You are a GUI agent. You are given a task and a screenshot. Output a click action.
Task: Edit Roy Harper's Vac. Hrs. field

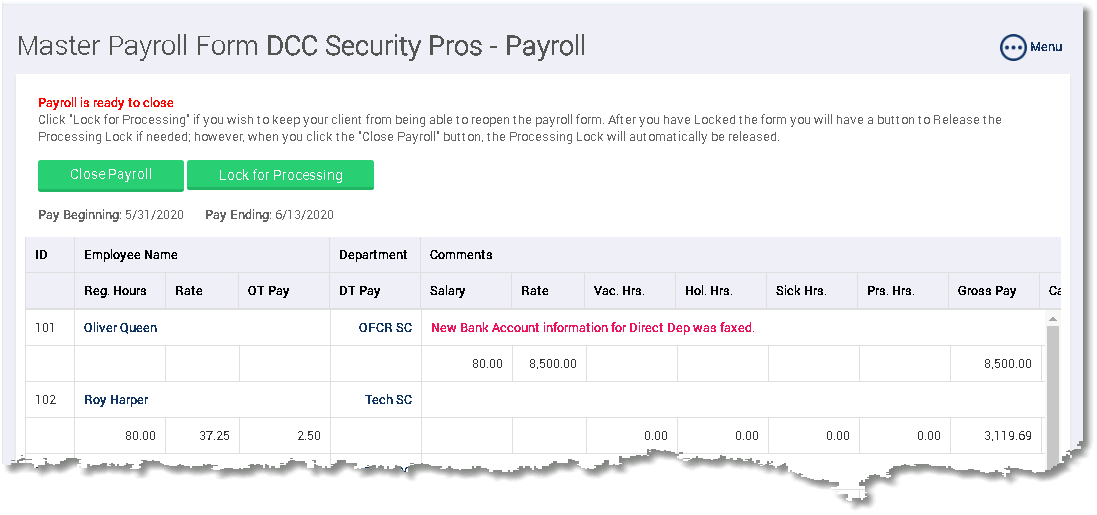pos(631,436)
